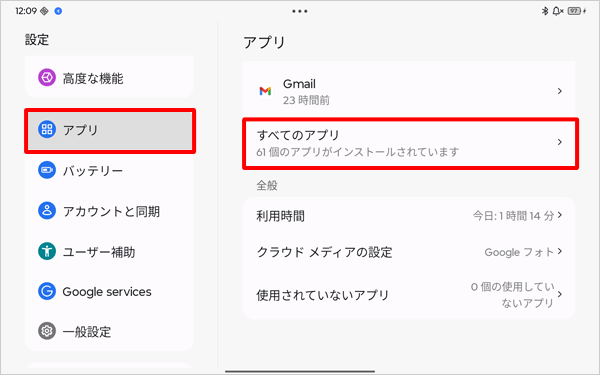The image size is (600, 375).
Task: Select 一般設定 in sidebar
Action: coord(109,331)
